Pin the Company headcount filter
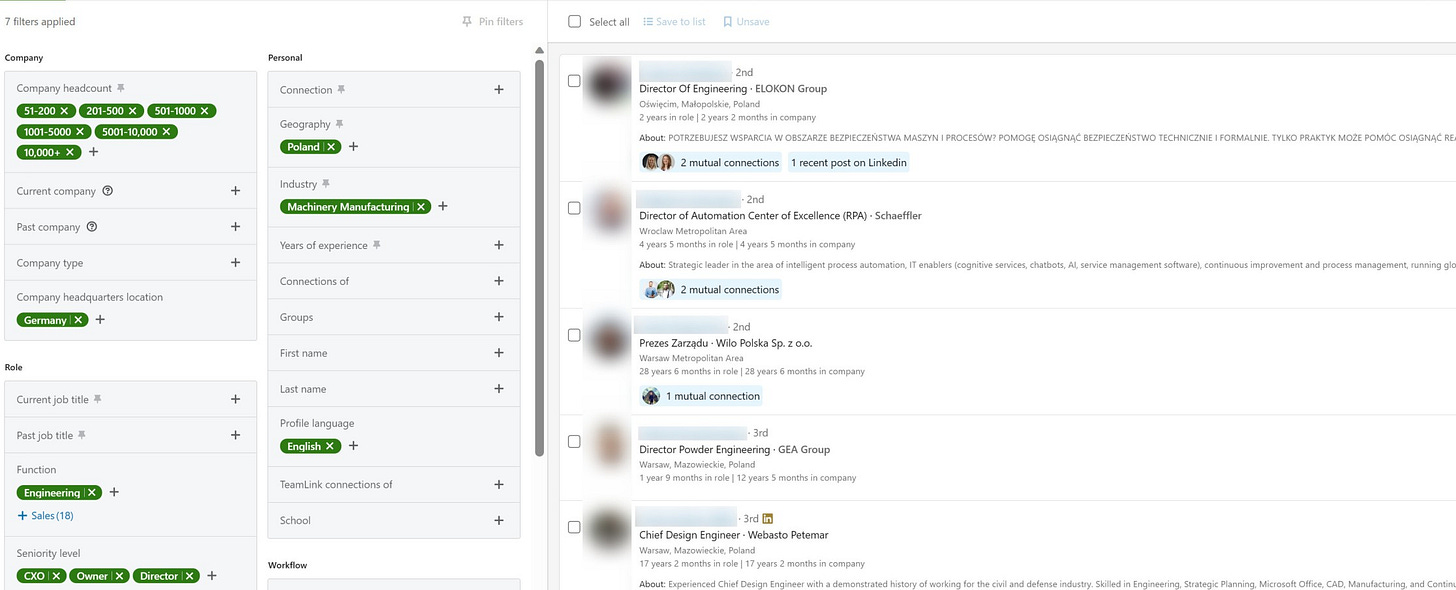Image resolution: width=1456 pixels, height=590 pixels. (x=121, y=88)
